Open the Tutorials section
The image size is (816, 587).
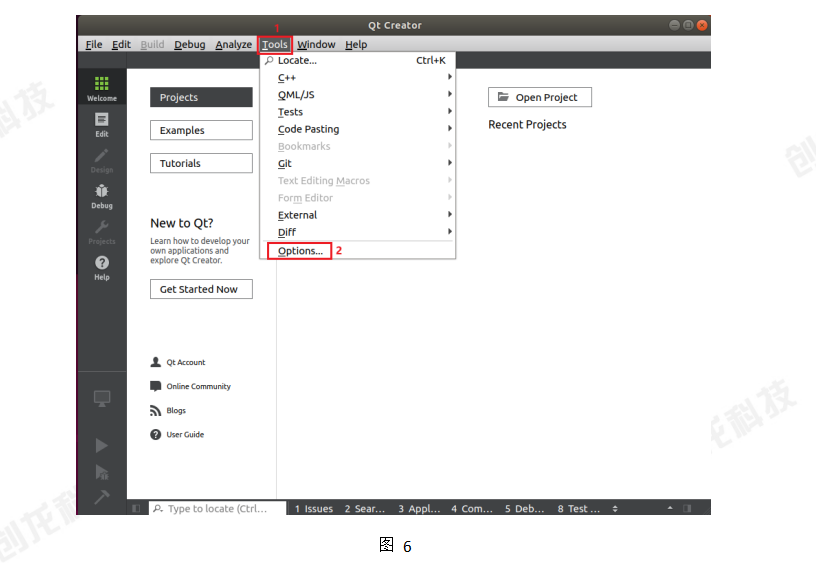201,163
